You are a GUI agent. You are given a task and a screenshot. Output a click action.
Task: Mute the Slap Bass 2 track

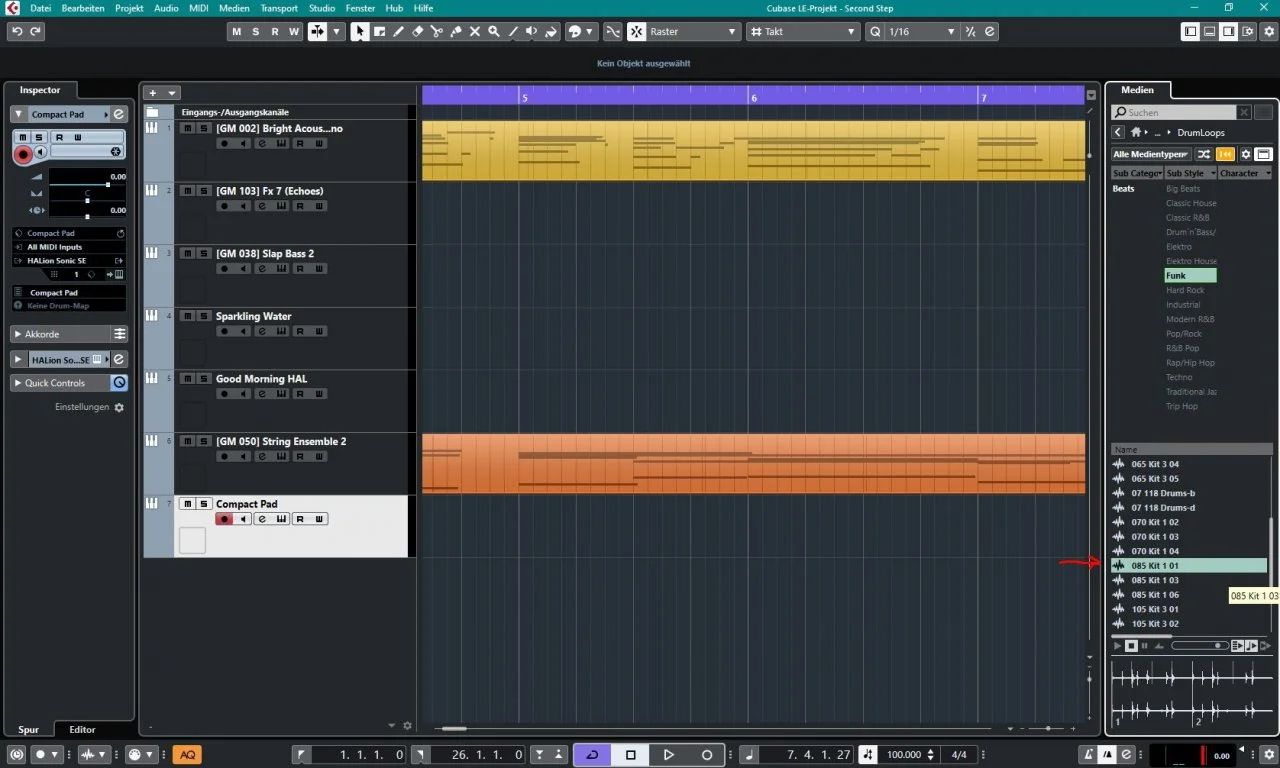coord(187,254)
